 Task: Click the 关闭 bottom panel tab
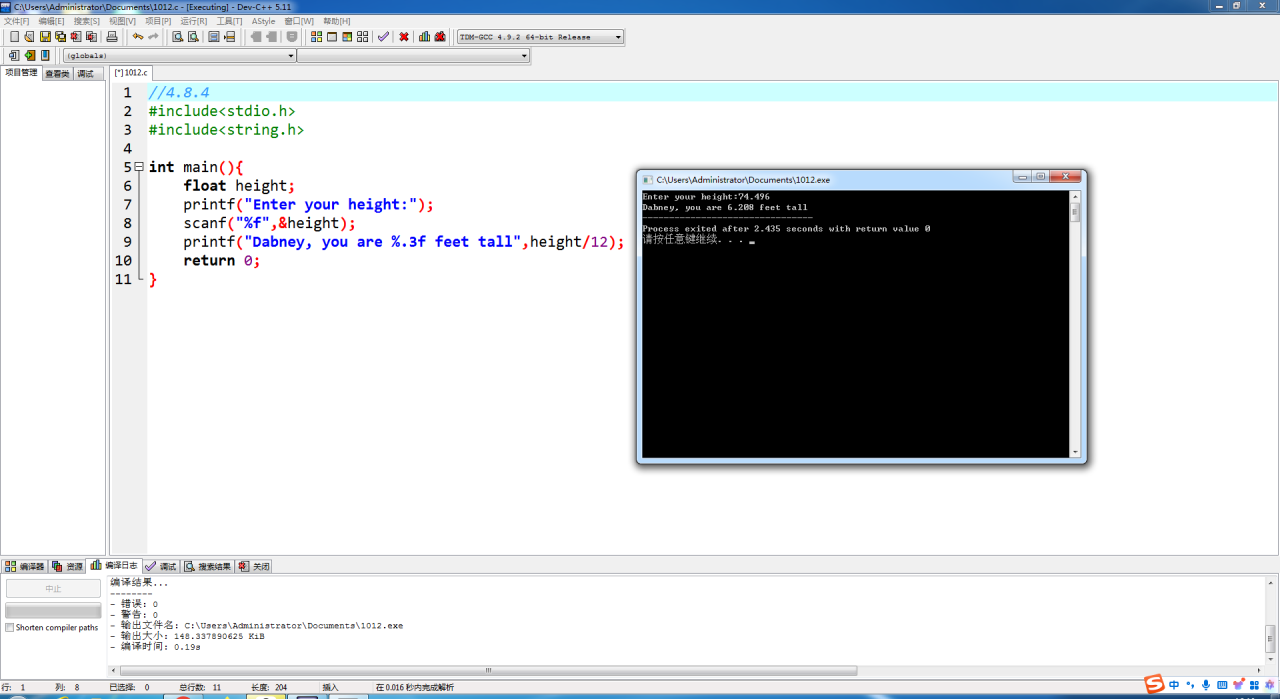click(254, 566)
